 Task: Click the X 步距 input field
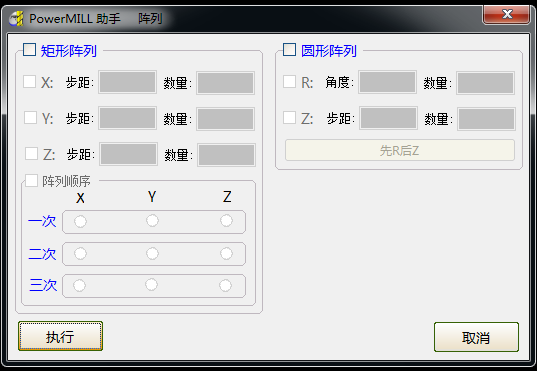coord(127,82)
